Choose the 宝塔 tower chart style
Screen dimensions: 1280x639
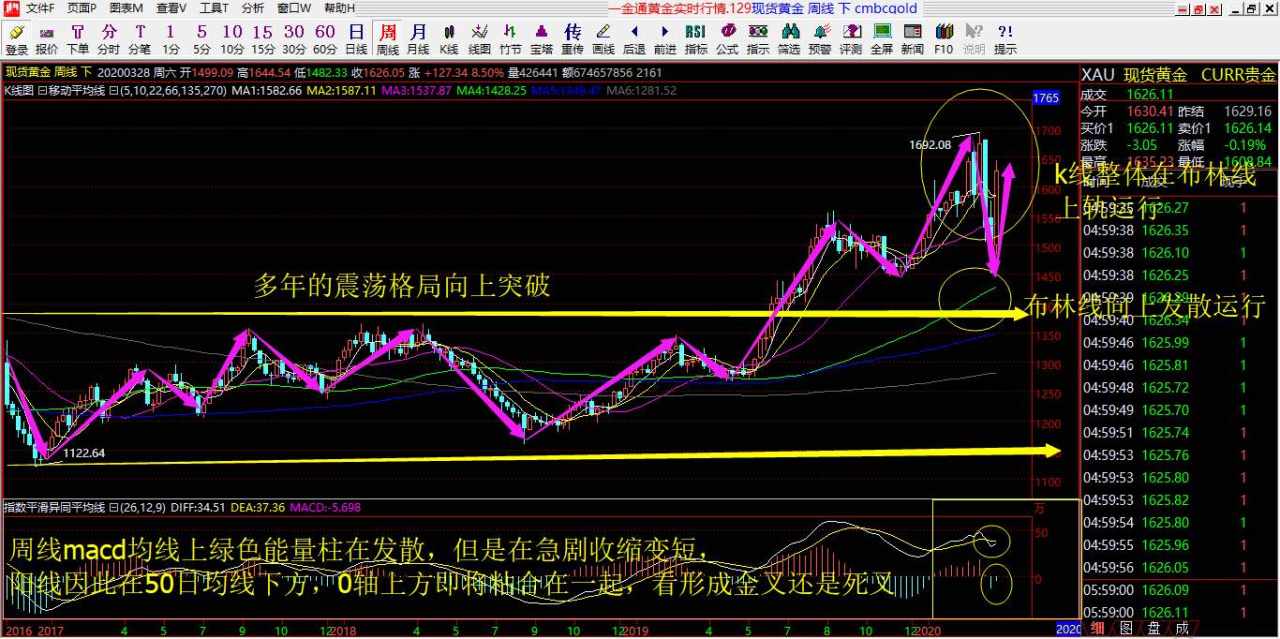click(x=542, y=39)
